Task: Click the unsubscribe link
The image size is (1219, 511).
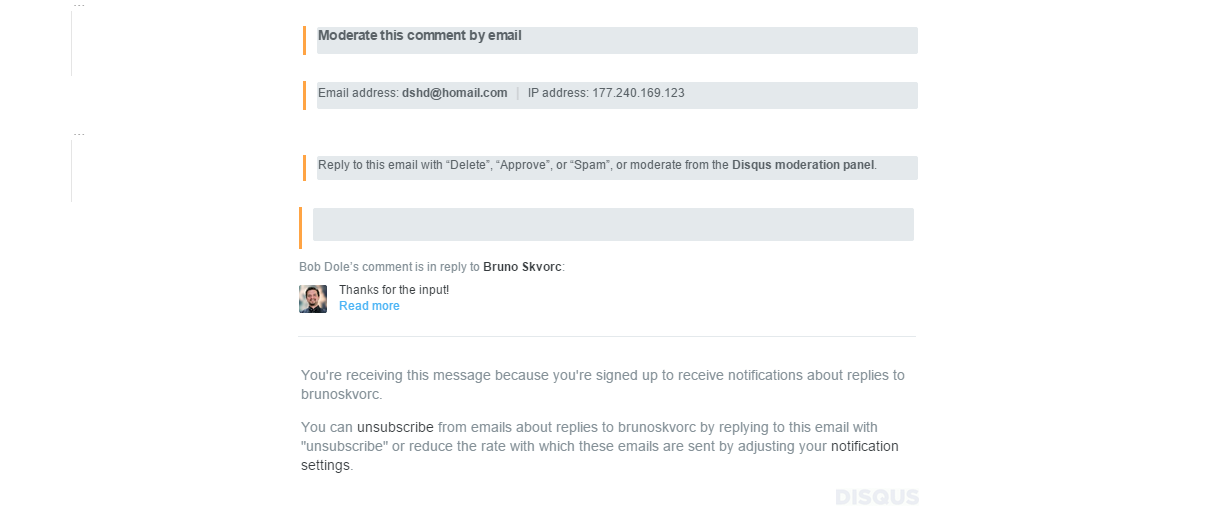Action: (395, 427)
